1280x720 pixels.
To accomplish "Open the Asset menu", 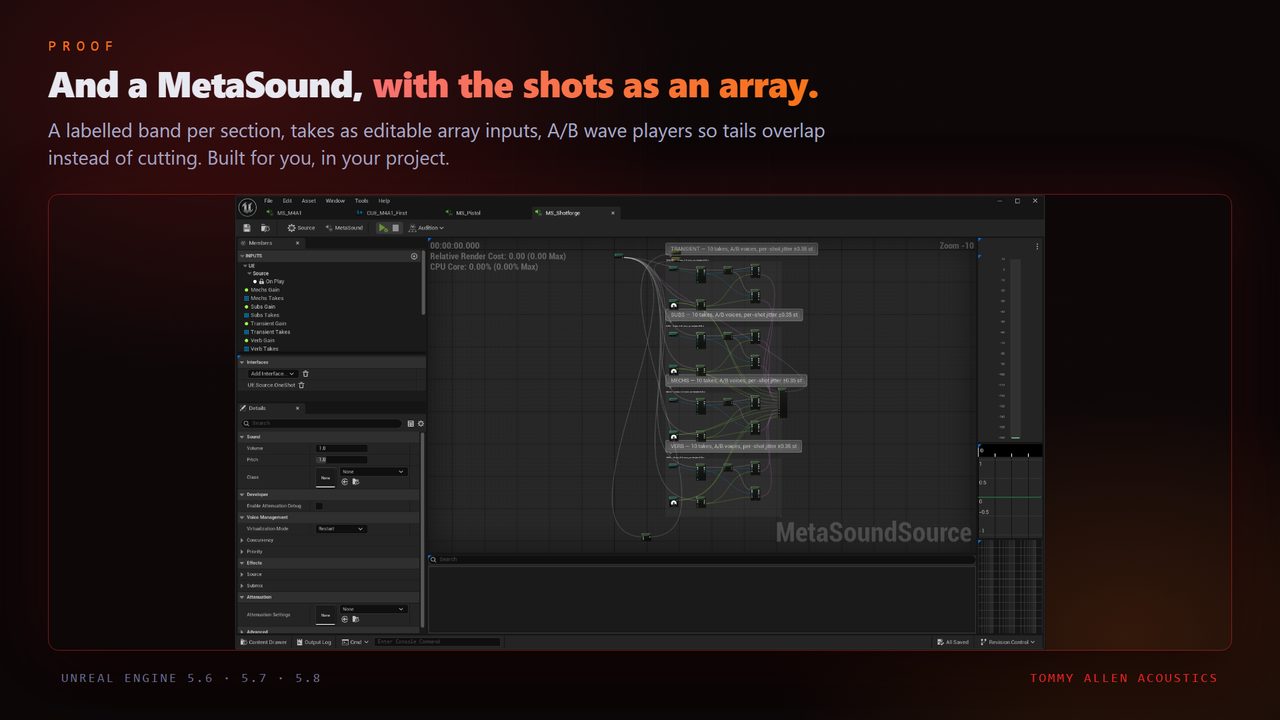I will click(309, 201).
